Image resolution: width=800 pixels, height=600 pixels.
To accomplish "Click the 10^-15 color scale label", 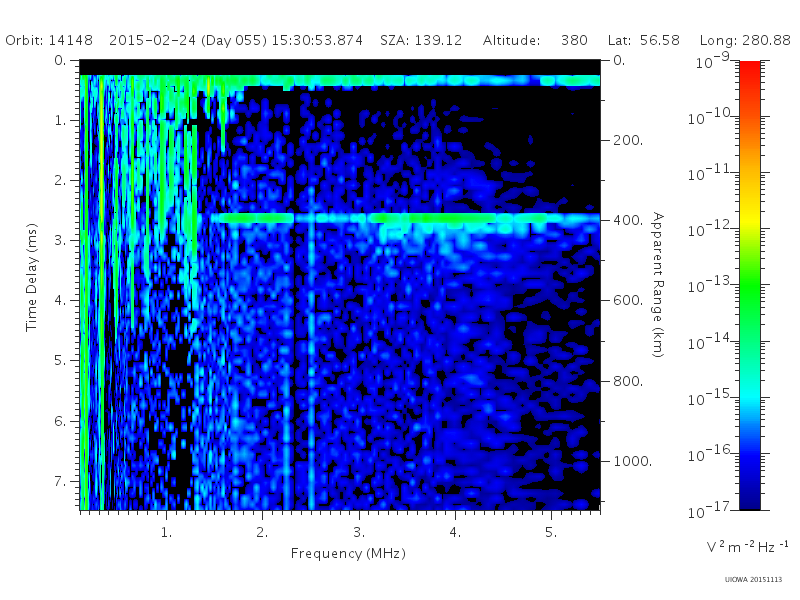I will click(x=711, y=397).
